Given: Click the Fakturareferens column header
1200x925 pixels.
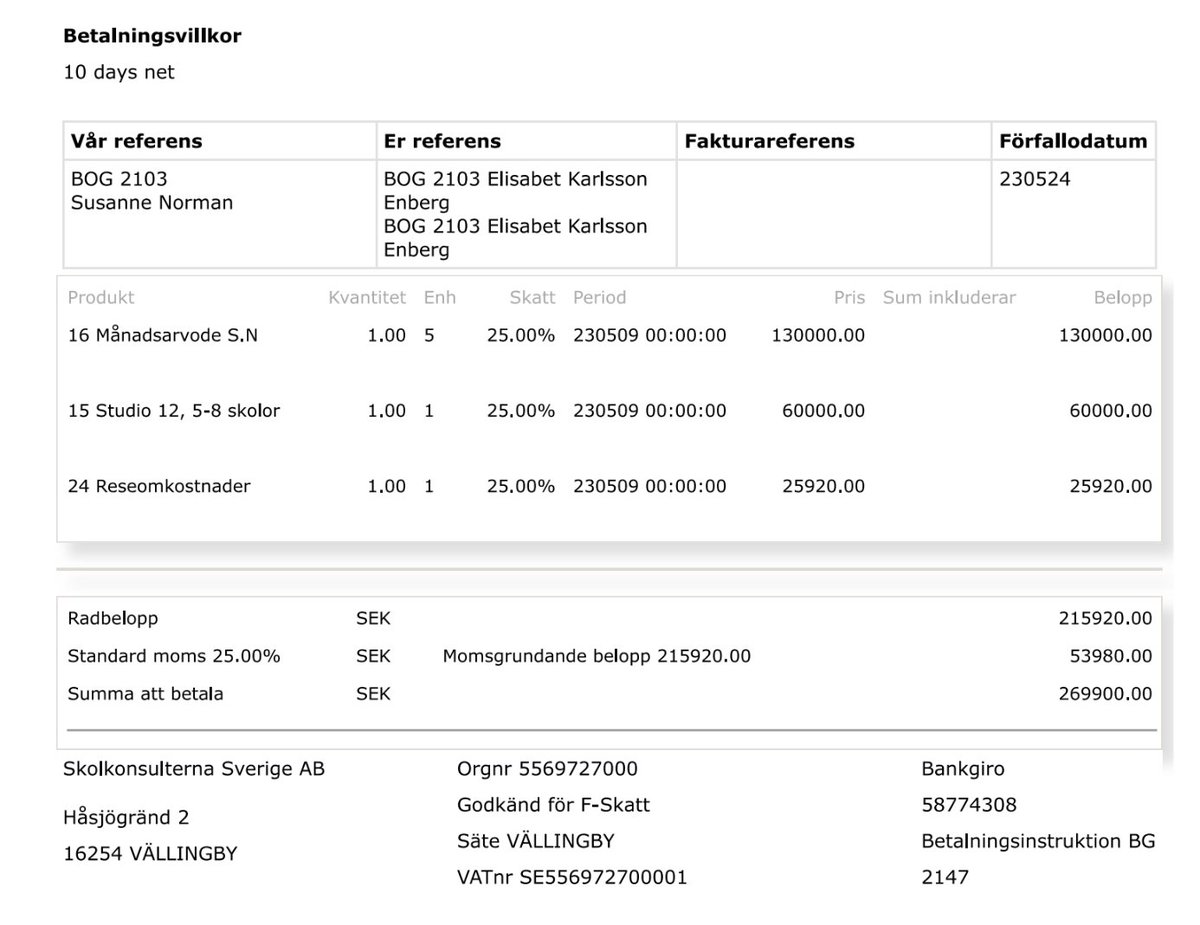Looking at the screenshot, I should (769, 141).
